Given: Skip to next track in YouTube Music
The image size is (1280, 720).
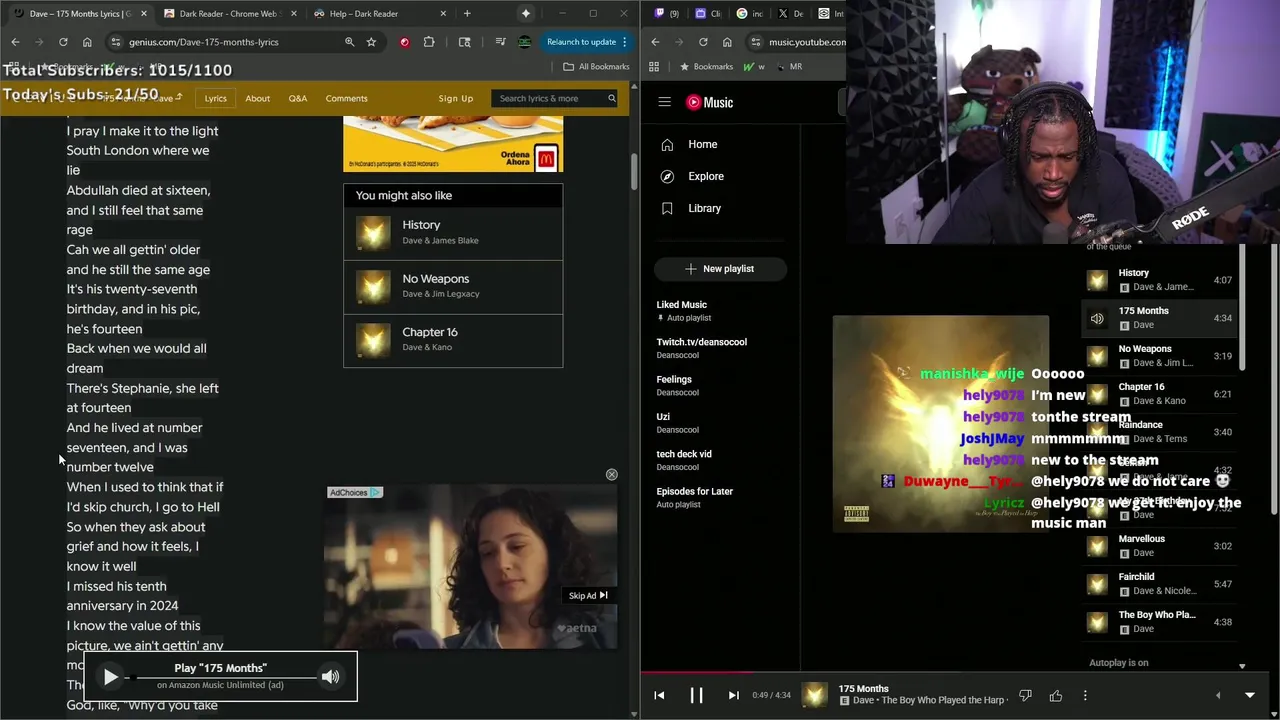Looking at the screenshot, I should (733, 695).
